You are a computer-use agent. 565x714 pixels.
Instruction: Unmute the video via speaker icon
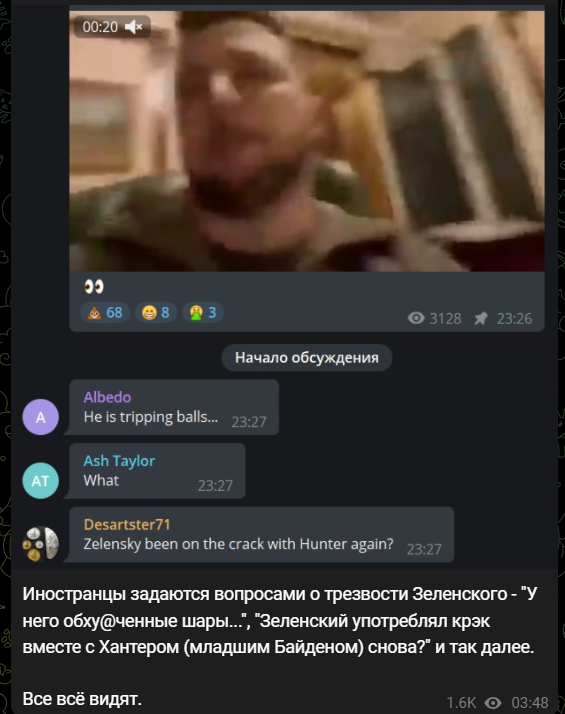pos(133,27)
